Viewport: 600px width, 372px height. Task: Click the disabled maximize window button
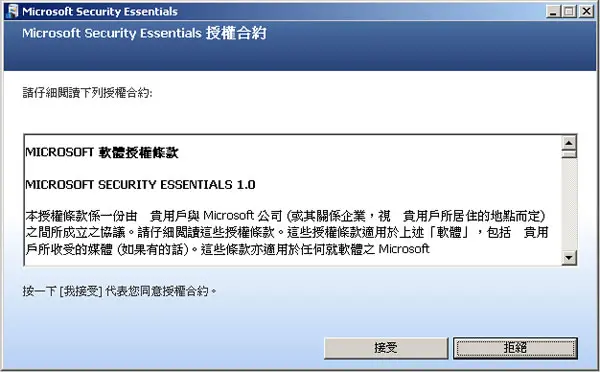pyautogui.click(x=569, y=11)
